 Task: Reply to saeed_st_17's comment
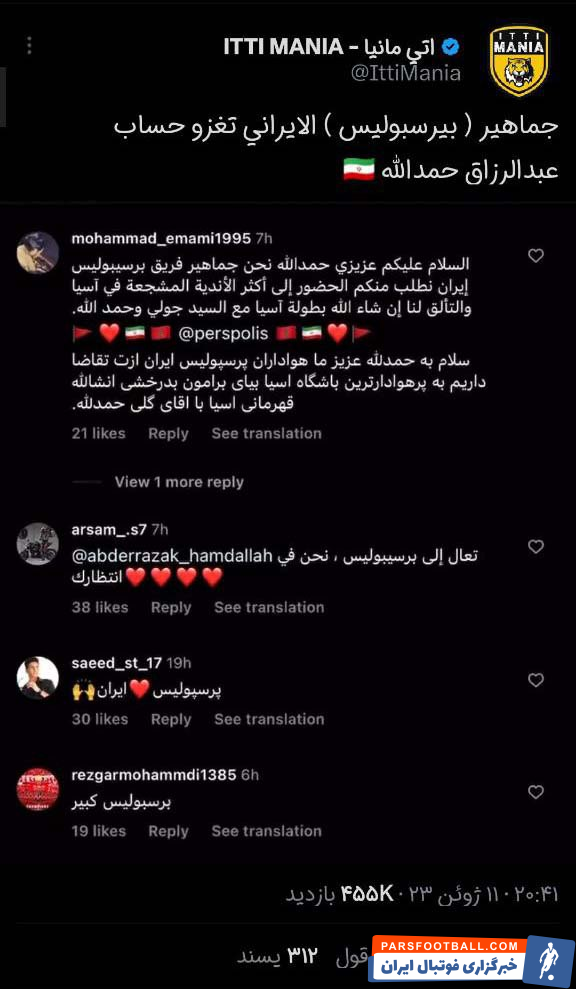[171, 719]
